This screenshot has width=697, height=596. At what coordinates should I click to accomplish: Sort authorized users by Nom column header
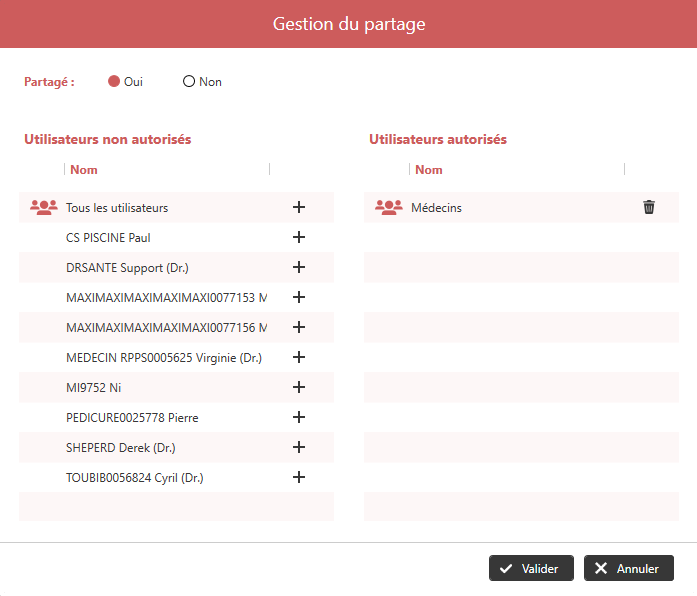pyautogui.click(x=428, y=170)
